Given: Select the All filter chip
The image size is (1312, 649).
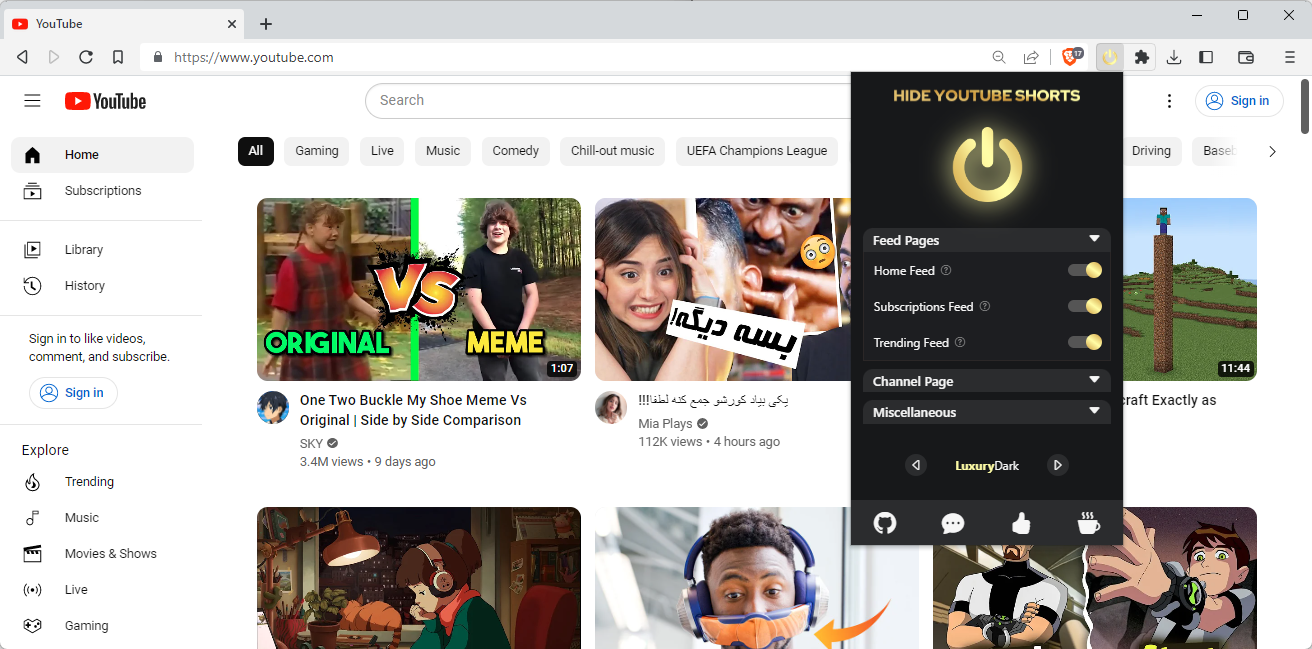Looking at the screenshot, I should (256, 151).
